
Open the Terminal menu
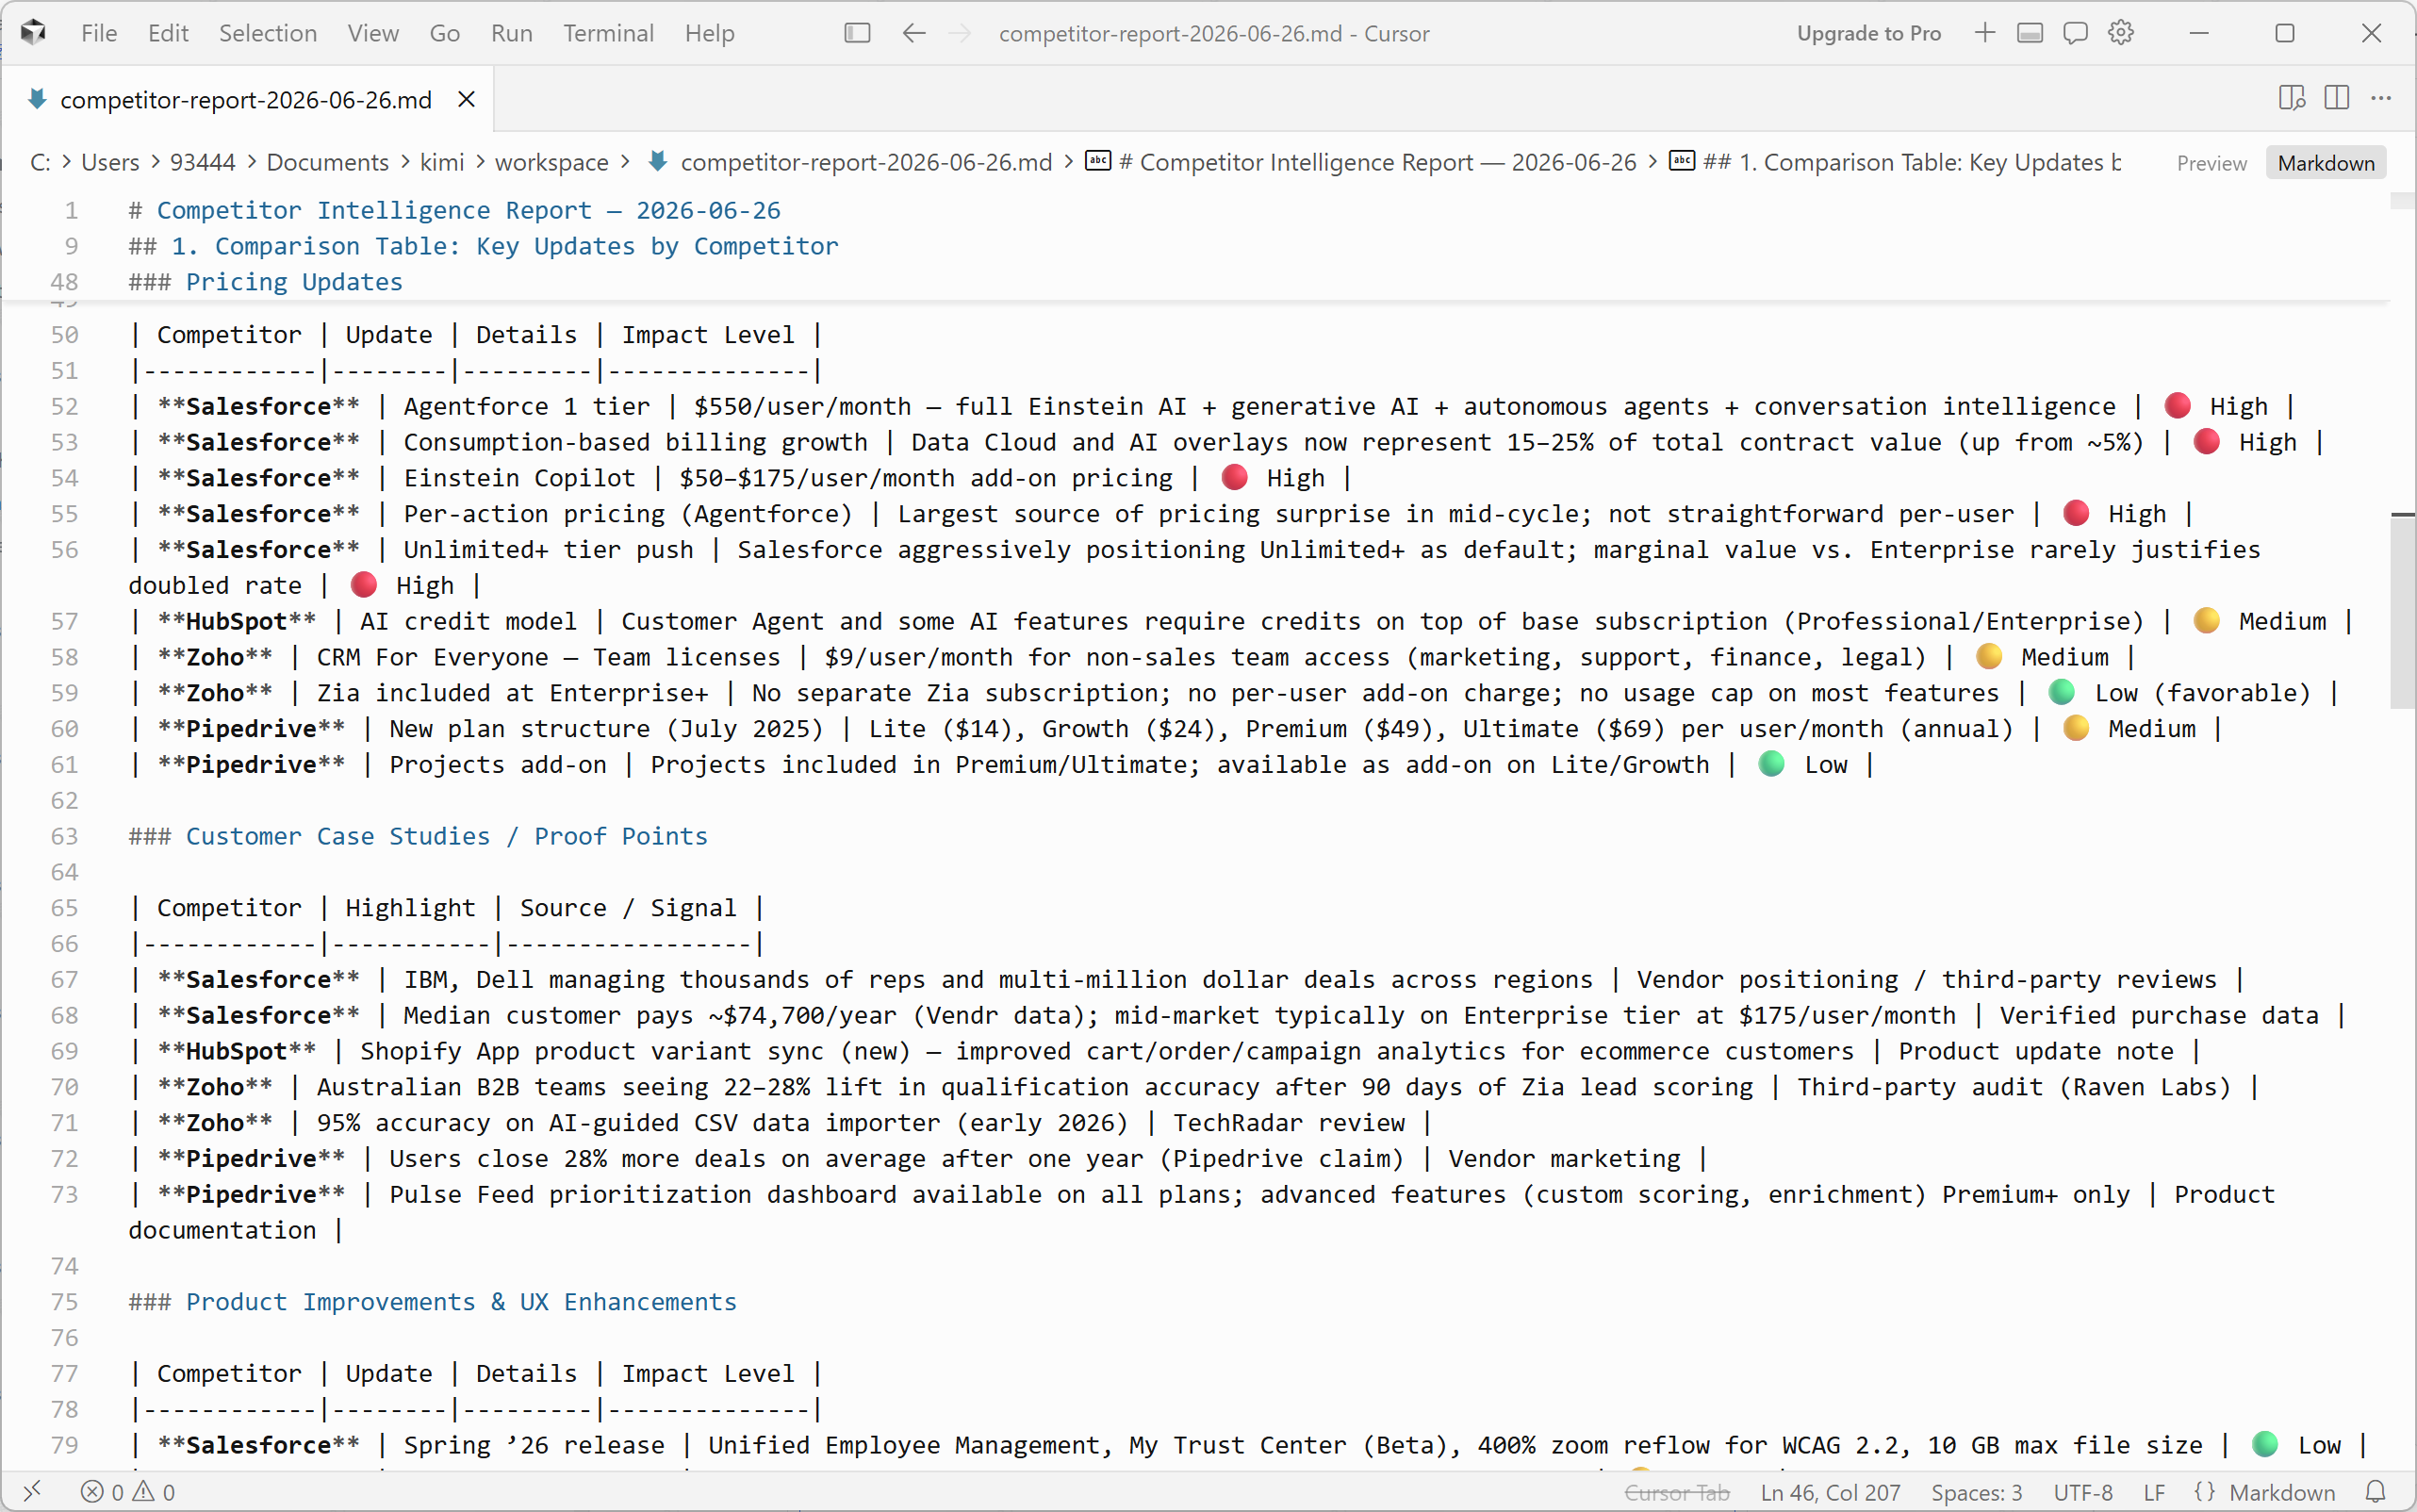pos(608,33)
